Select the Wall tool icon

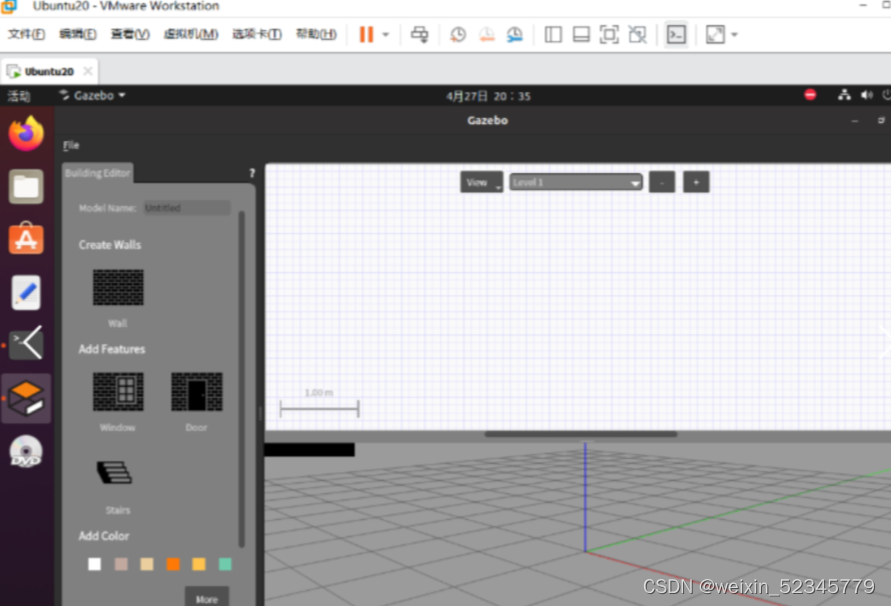point(118,287)
